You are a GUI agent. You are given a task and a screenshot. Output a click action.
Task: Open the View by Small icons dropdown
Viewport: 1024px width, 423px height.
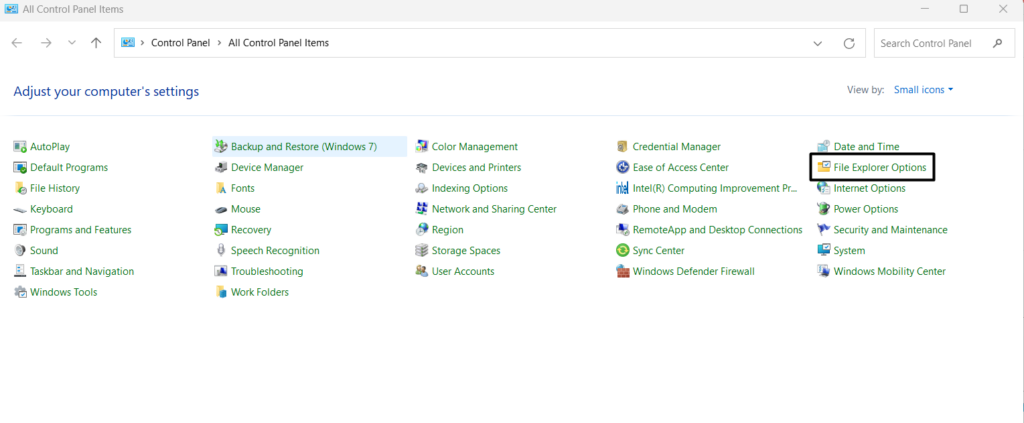(x=923, y=90)
